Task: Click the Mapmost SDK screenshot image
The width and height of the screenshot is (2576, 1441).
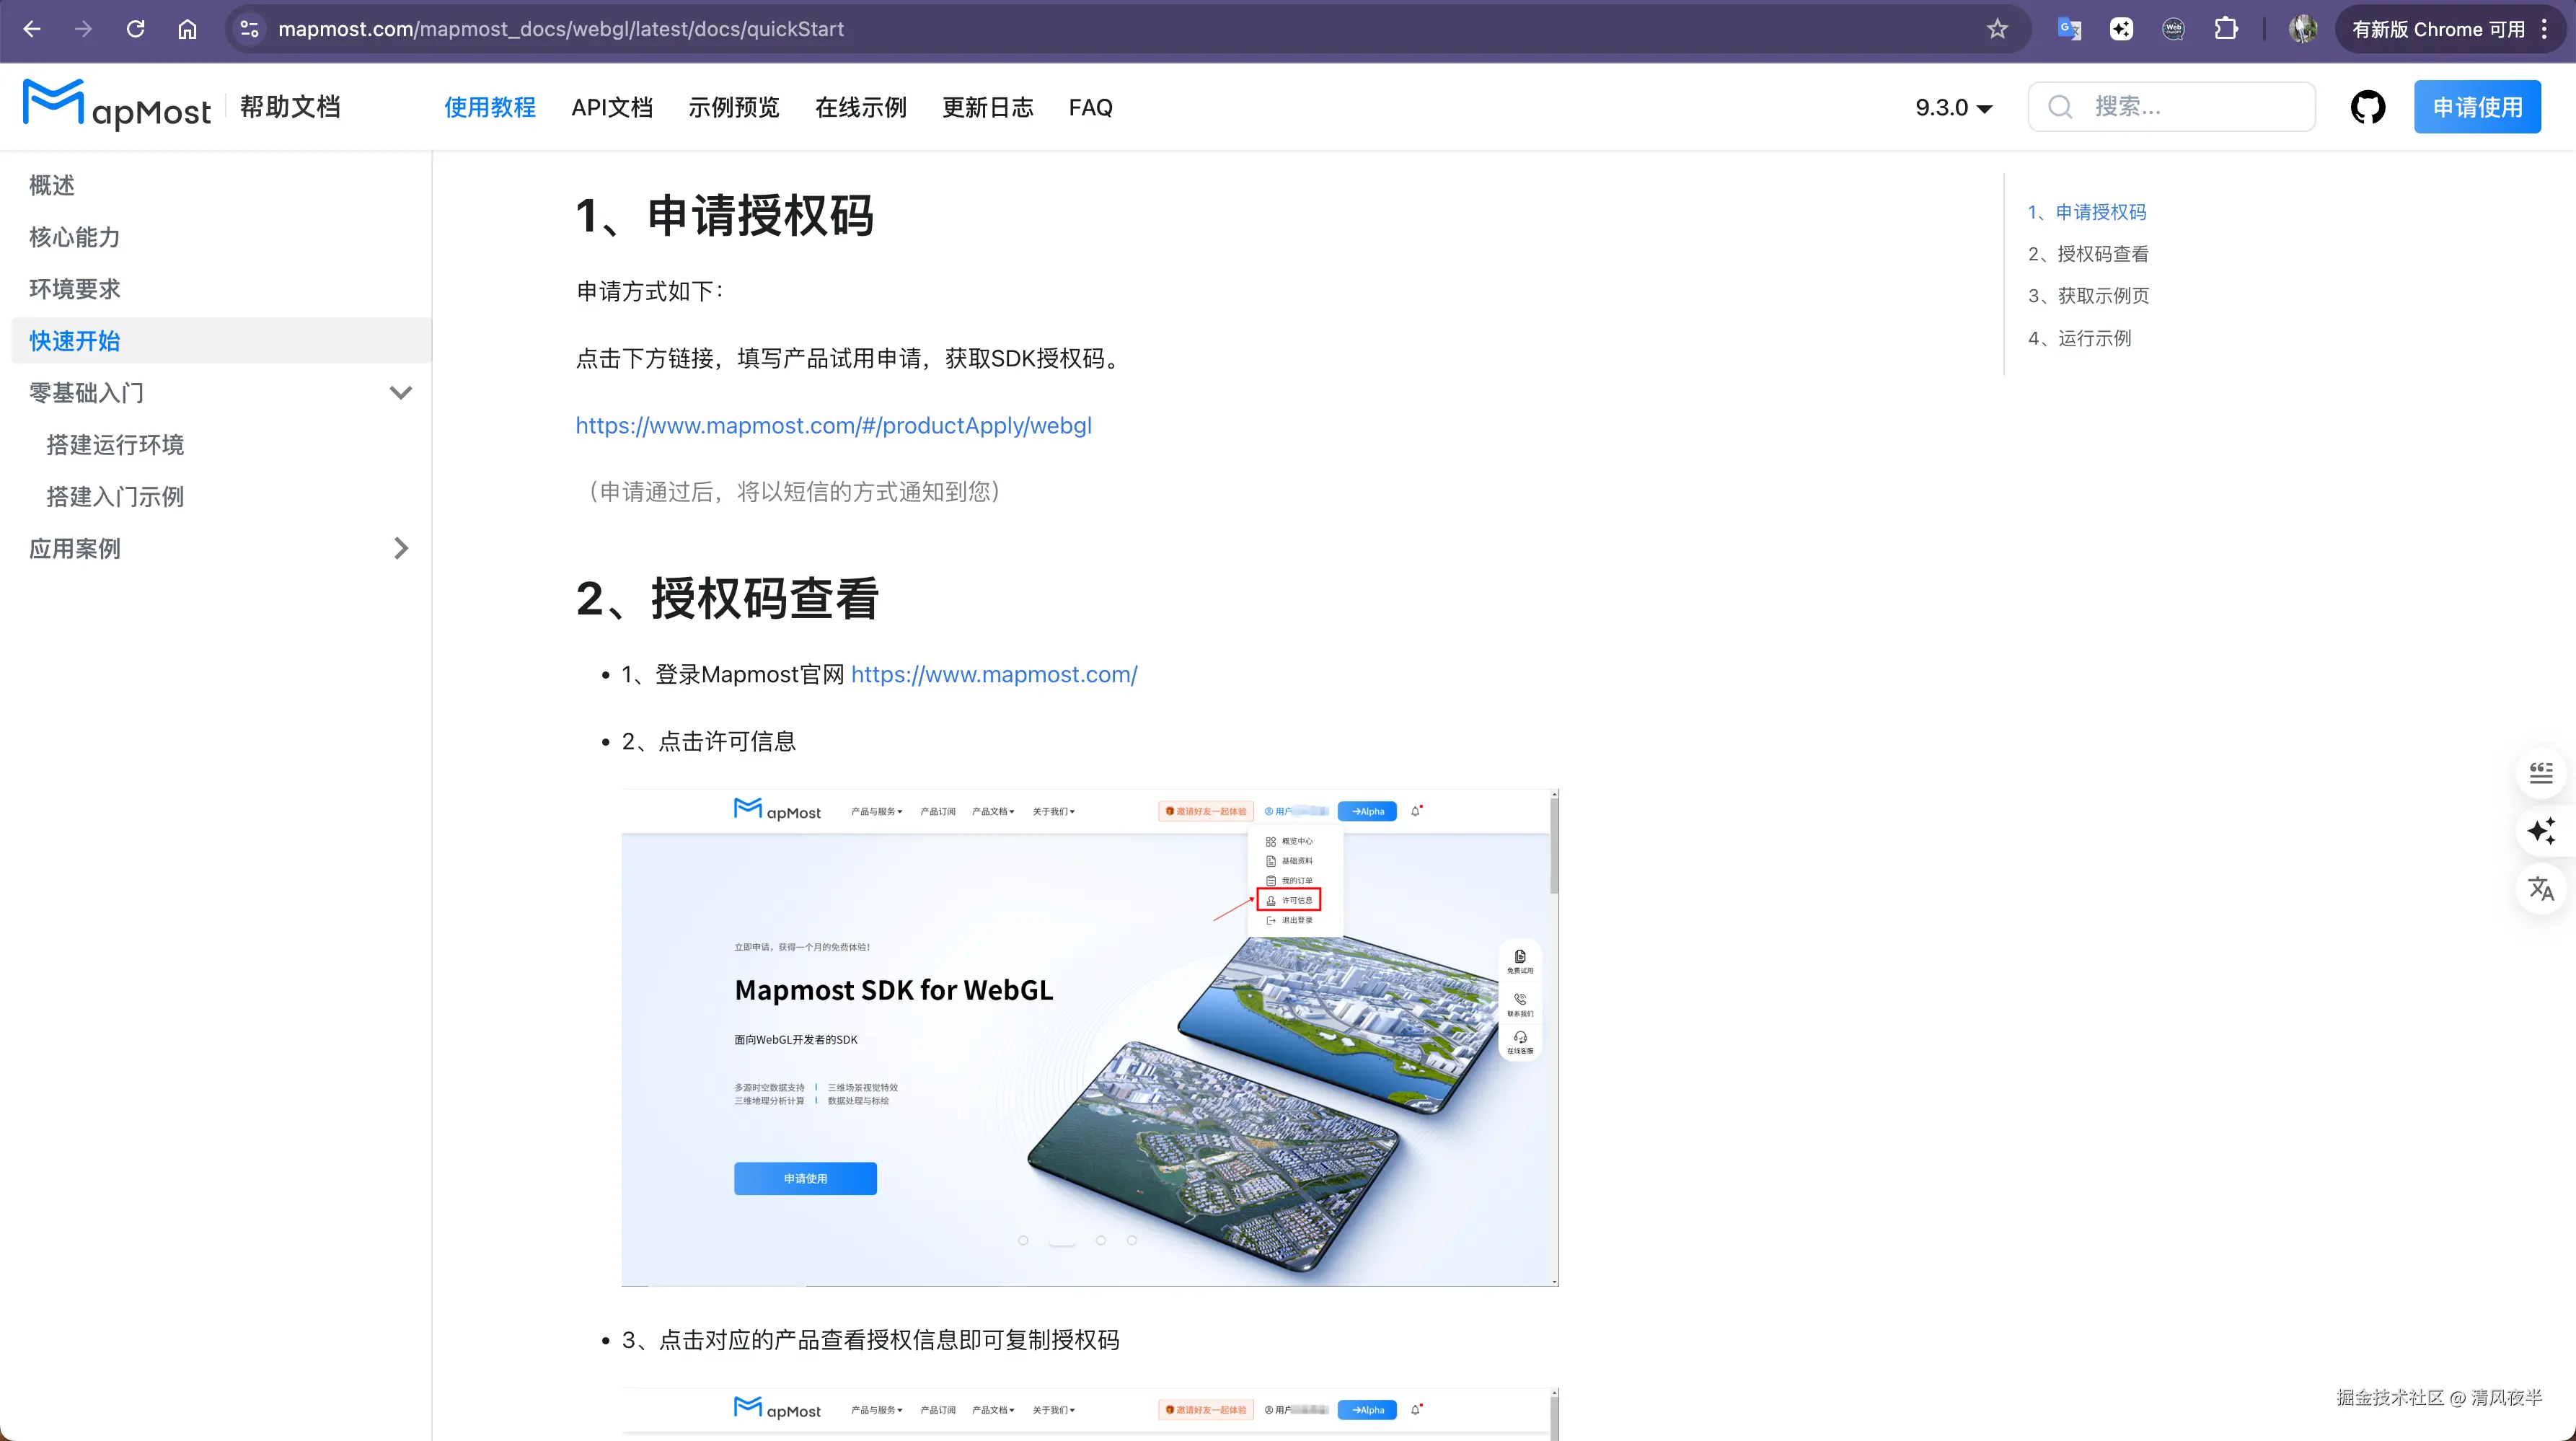Action: tap(1089, 1038)
